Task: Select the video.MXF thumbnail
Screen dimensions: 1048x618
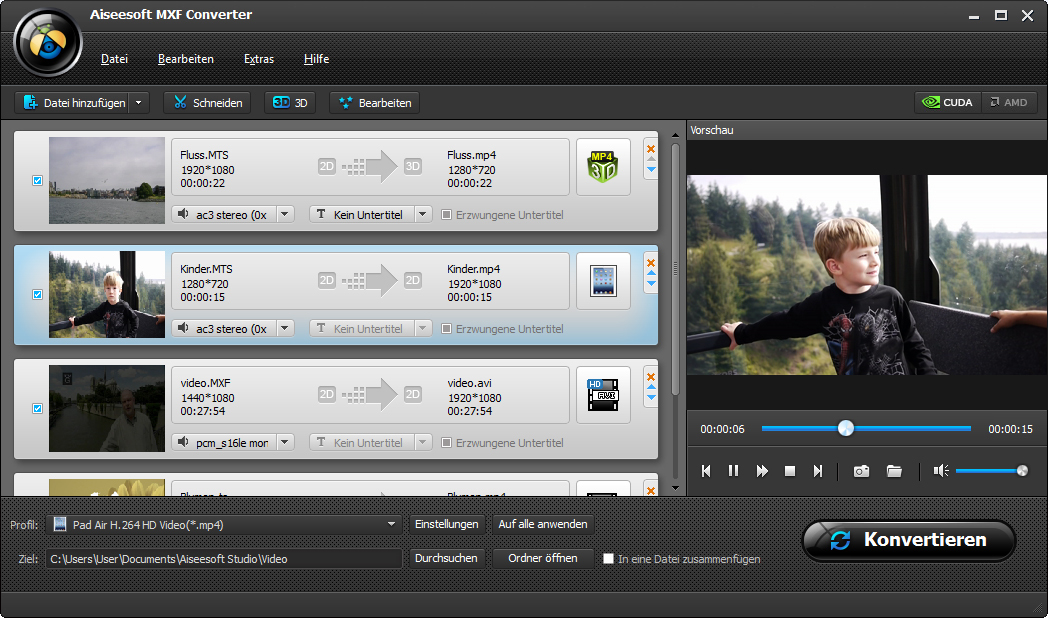Action: 107,408
